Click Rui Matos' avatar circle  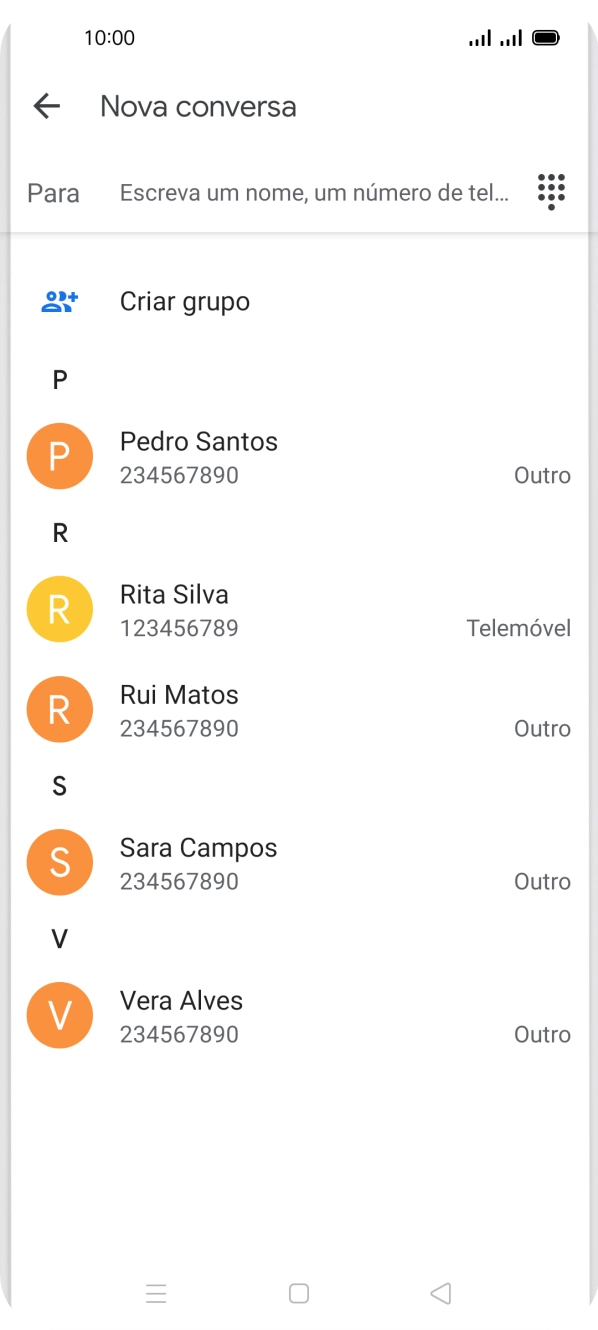click(59, 709)
